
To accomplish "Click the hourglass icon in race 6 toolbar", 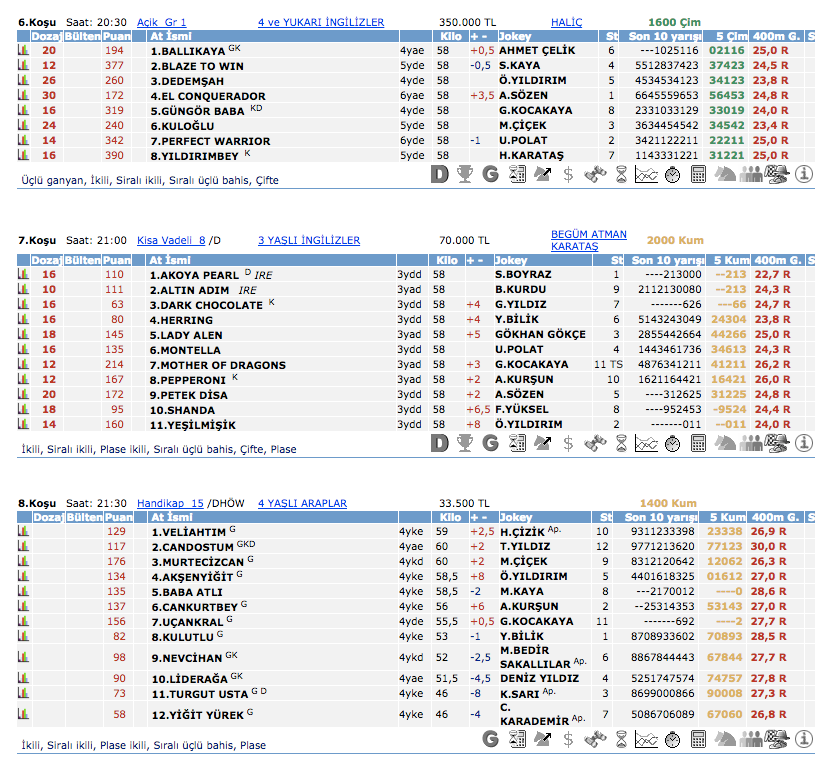I will 621,174.
